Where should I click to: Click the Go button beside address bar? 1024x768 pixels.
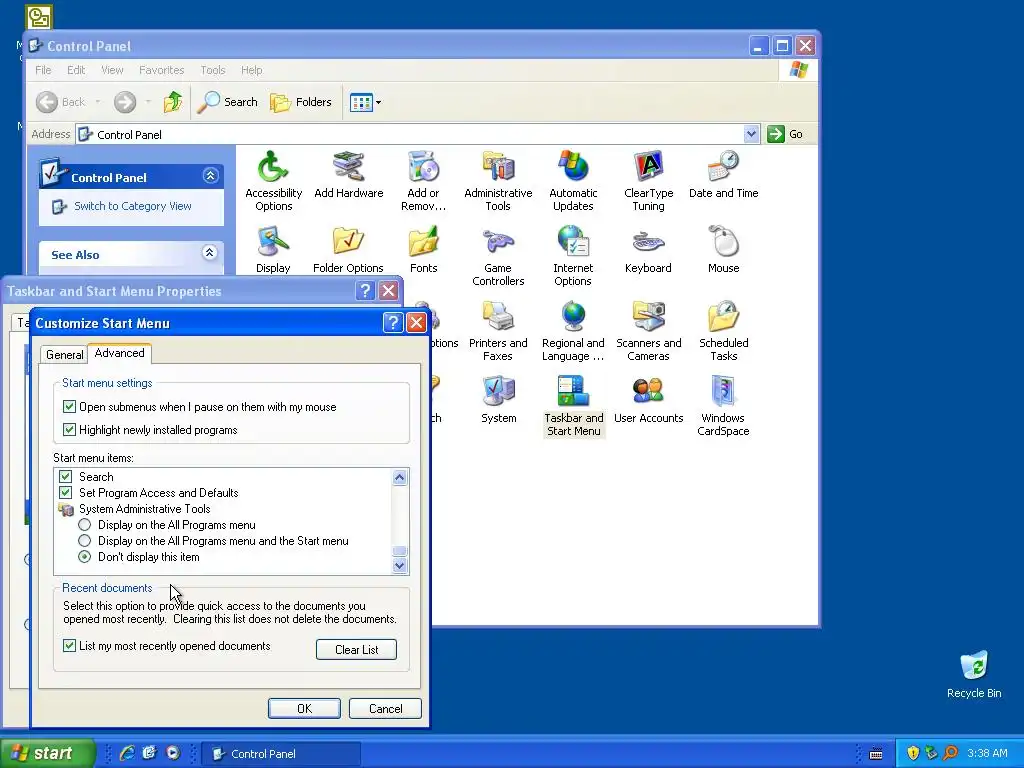[x=785, y=134]
